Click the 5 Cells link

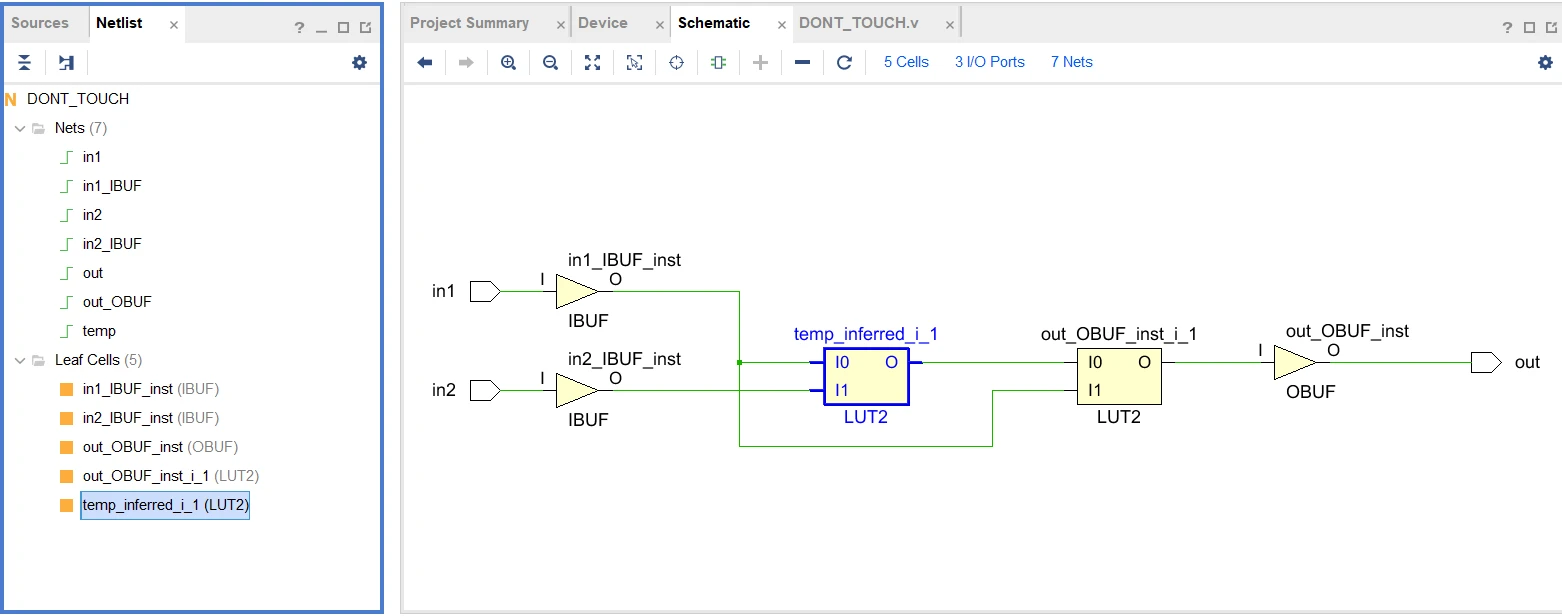(906, 62)
